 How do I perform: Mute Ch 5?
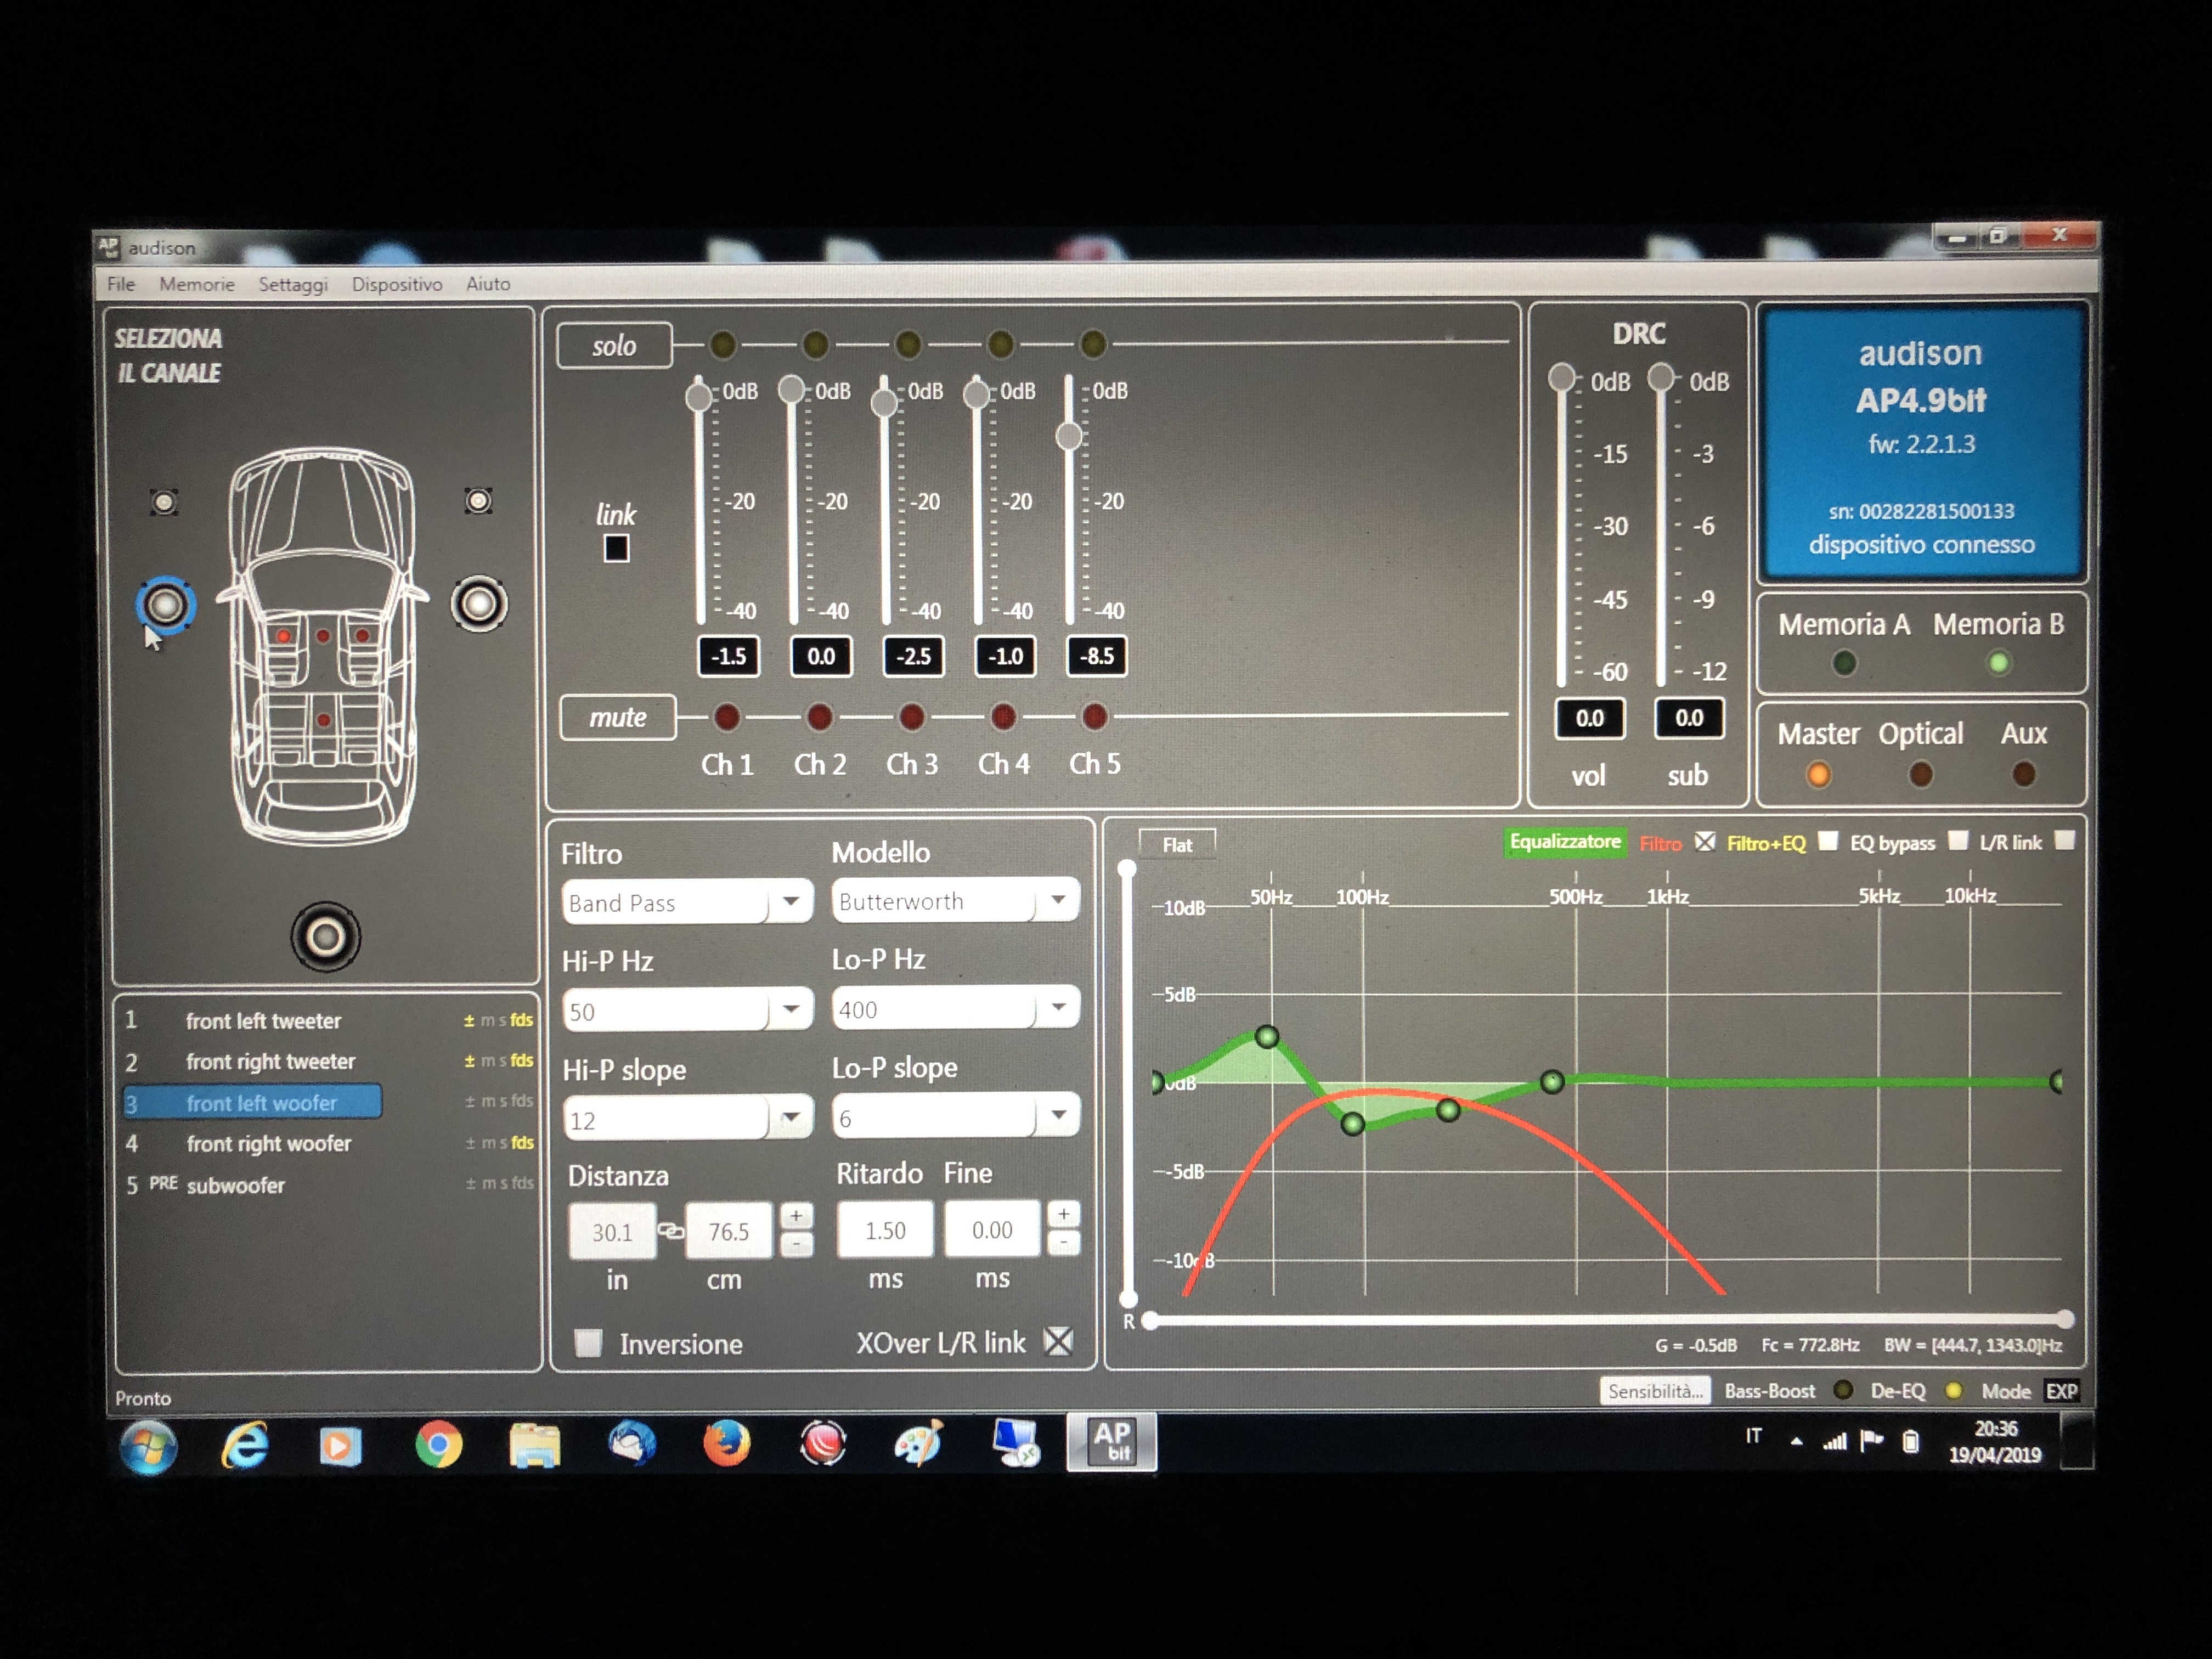tap(1095, 716)
